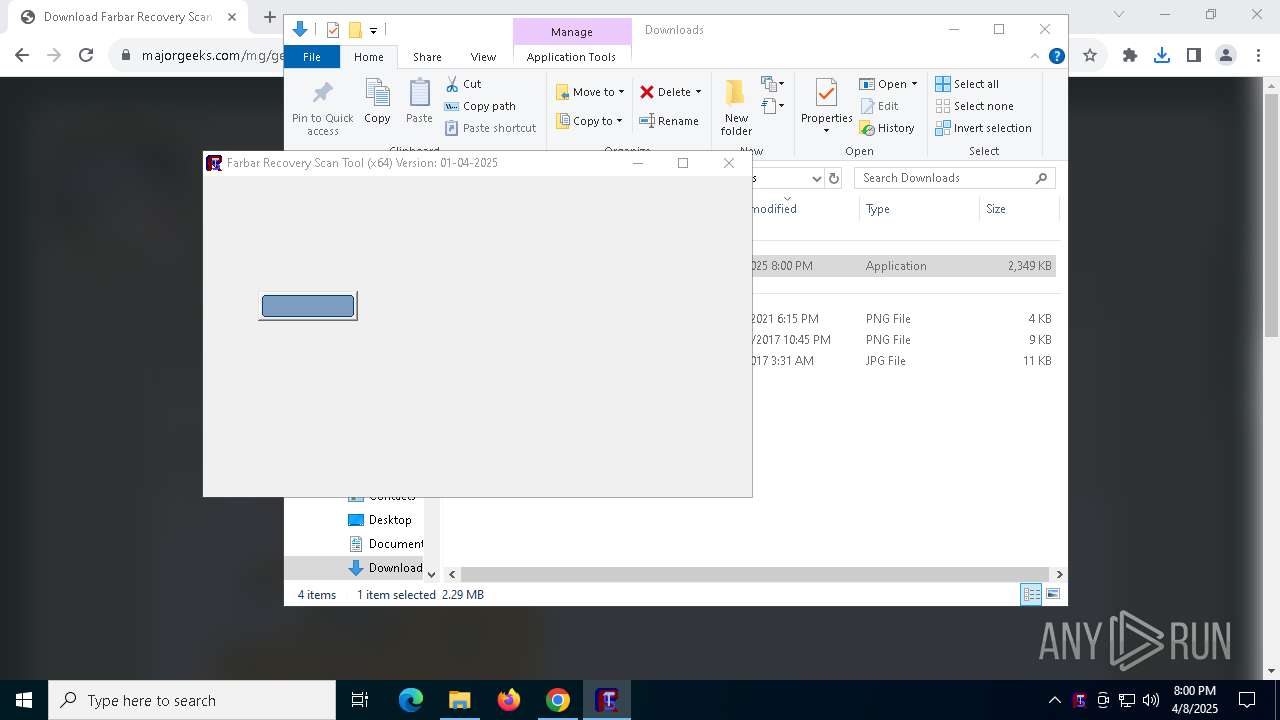Click Copy path in ribbon
The width and height of the screenshot is (1280, 720).
point(480,106)
